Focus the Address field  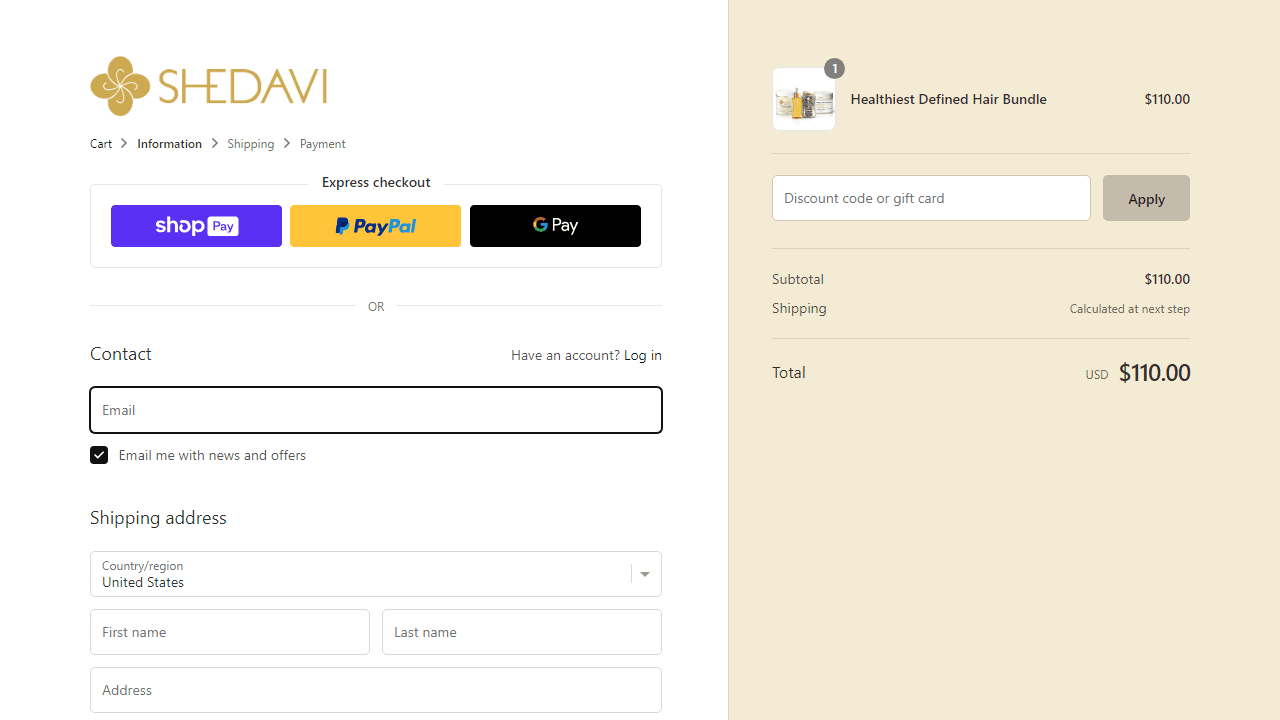coord(376,690)
